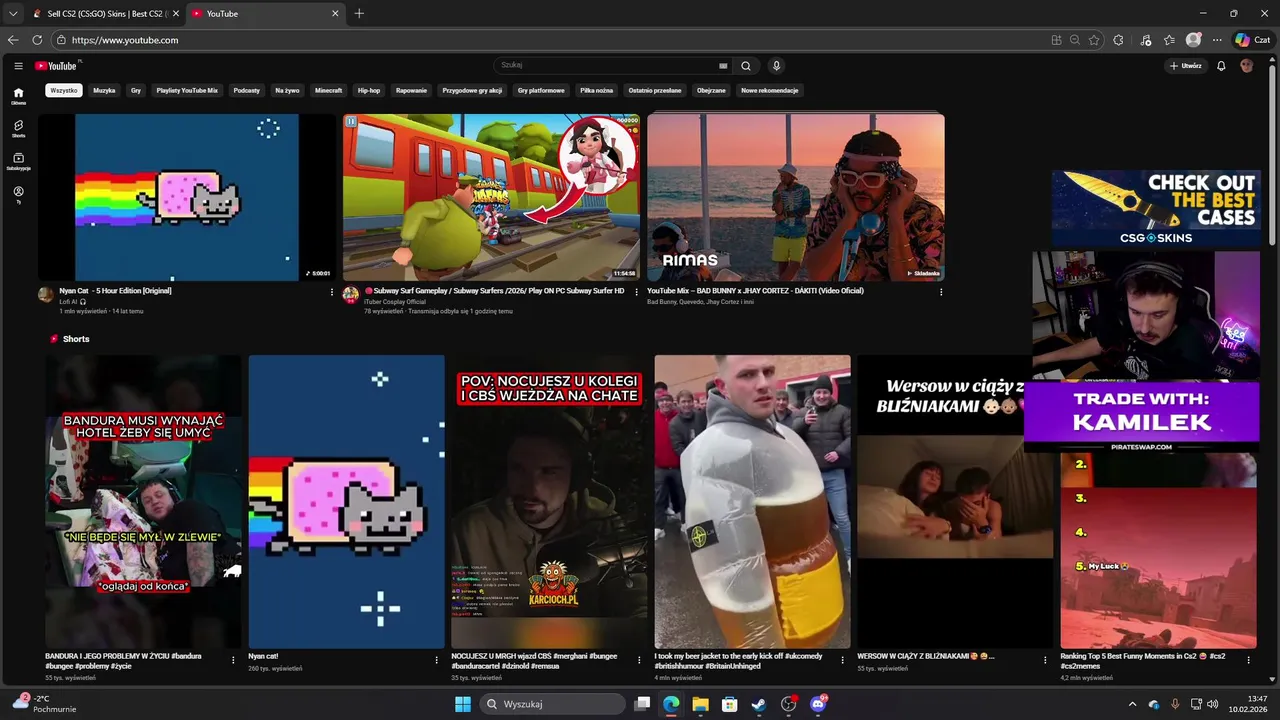This screenshot has height=720, width=1280.
Task: Open options for WERSOW W CIĄŻY short
Action: pyautogui.click(x=1045, y=660)
